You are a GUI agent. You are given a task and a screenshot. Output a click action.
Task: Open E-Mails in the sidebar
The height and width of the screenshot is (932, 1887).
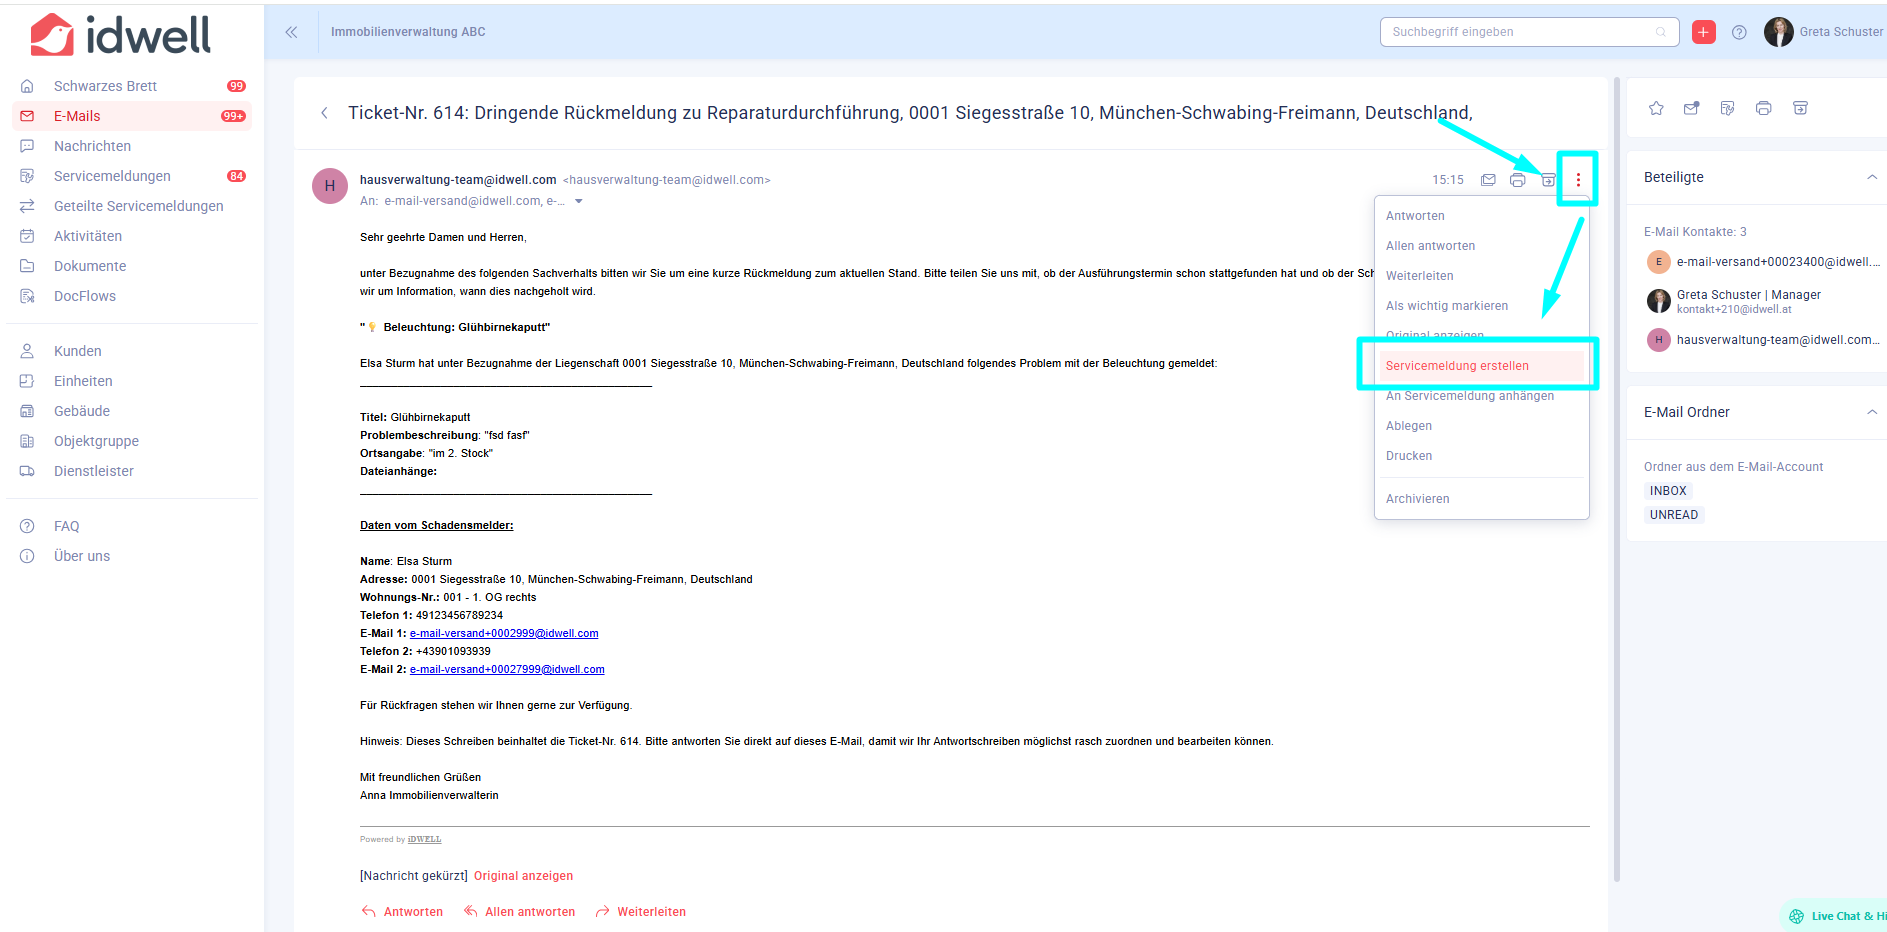(x=132, y=116)
